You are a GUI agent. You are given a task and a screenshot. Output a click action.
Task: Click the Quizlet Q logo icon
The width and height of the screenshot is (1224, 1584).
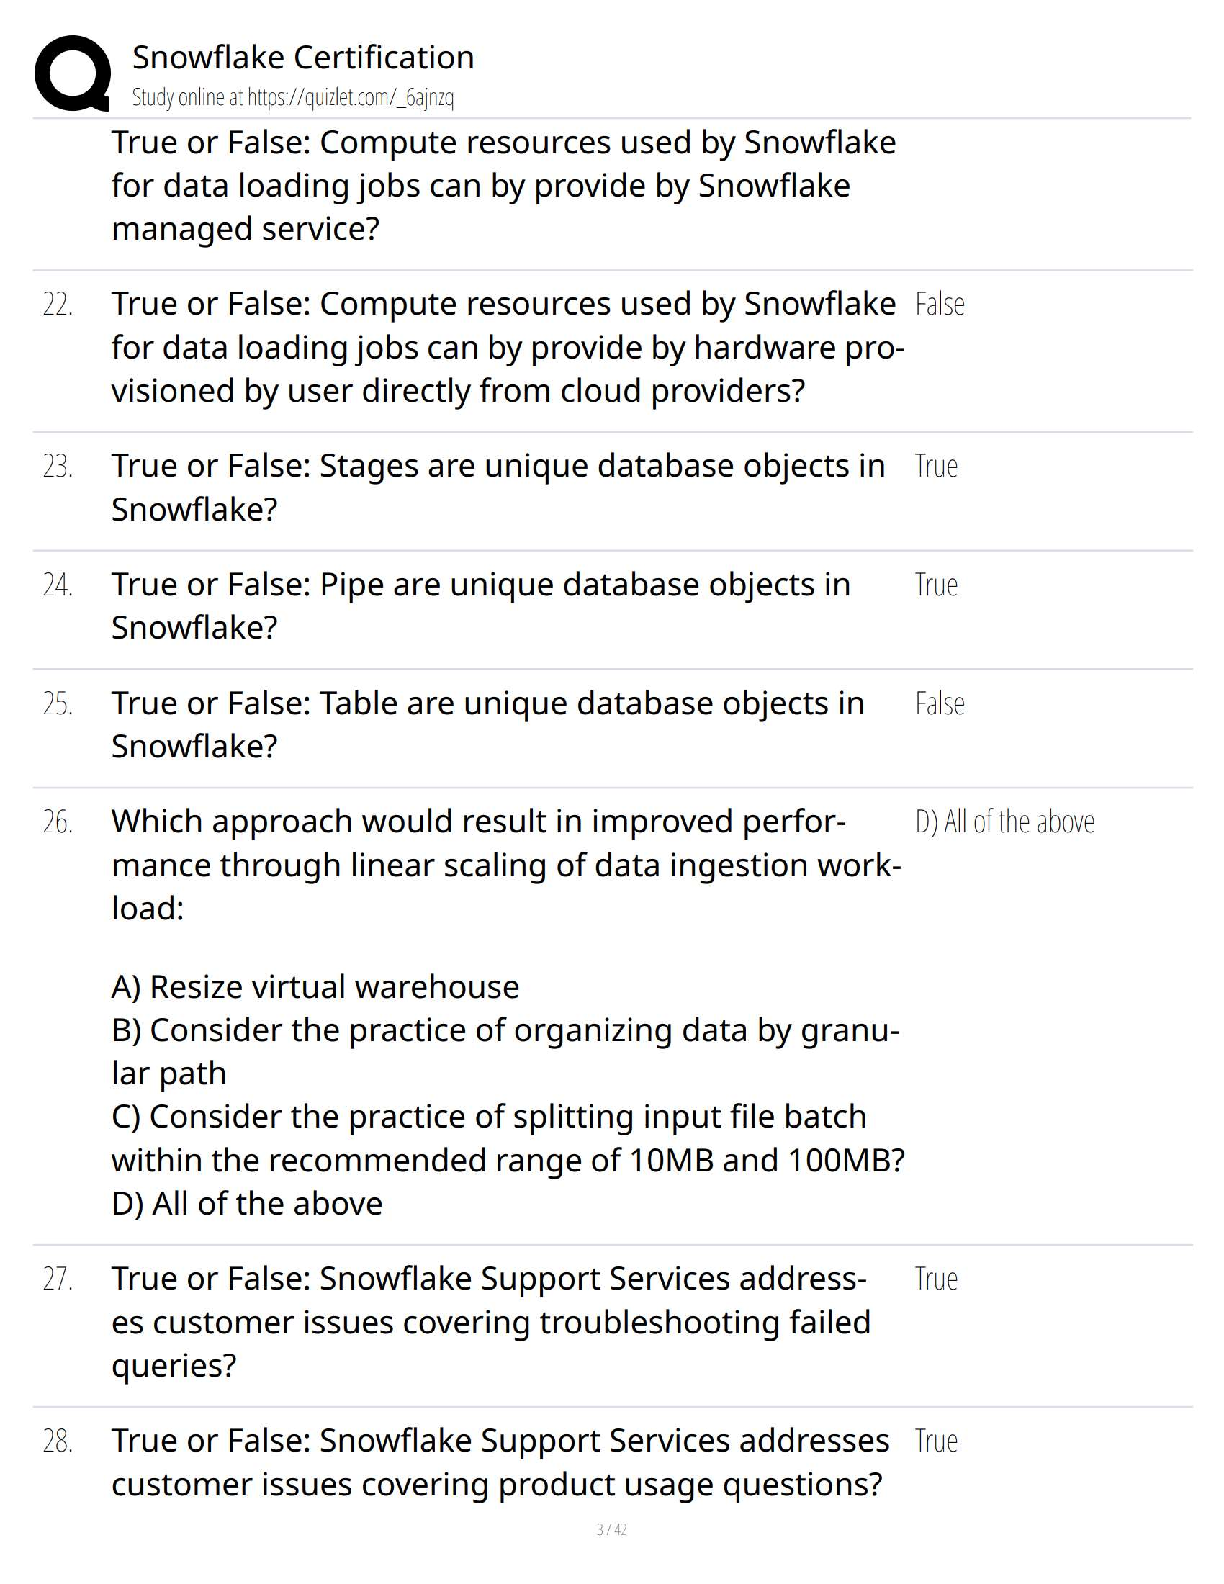coord(73,73)
